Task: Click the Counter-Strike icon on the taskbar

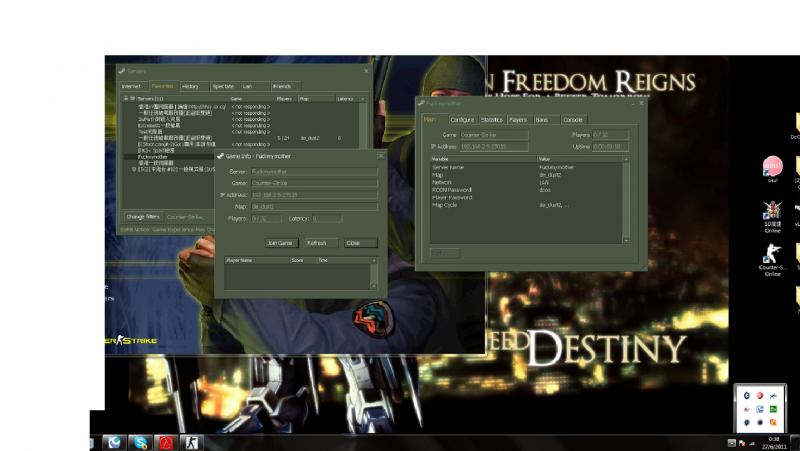Action: (192, 442)
